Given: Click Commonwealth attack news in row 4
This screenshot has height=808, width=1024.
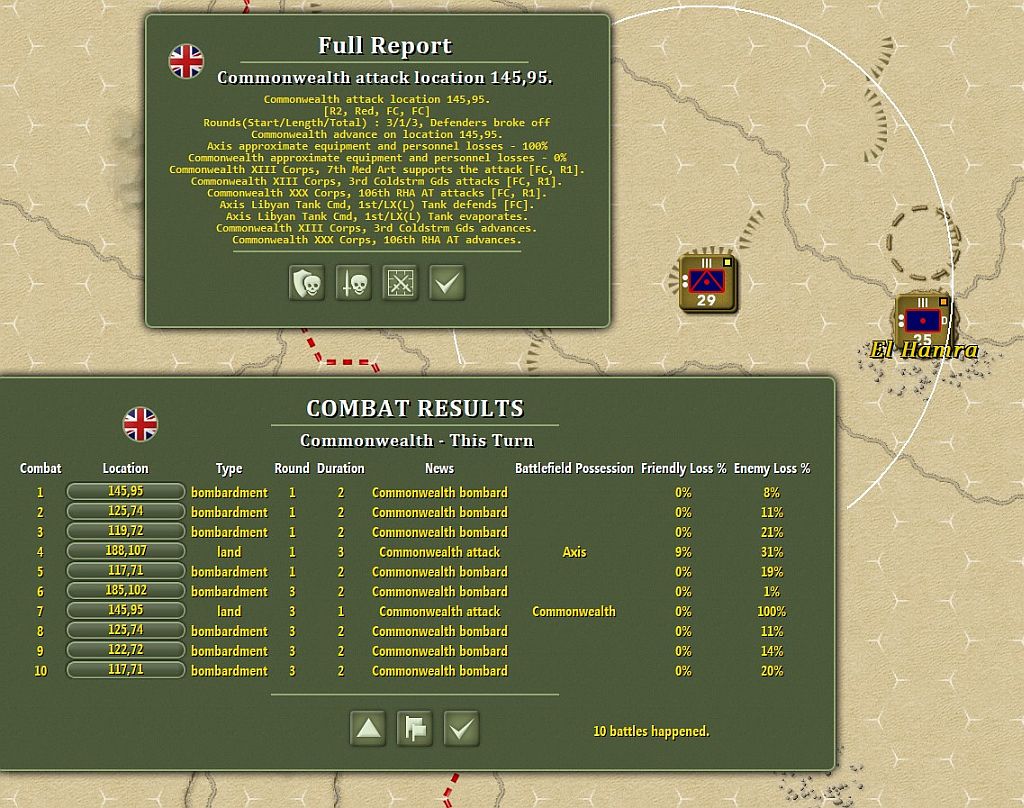Looking at the screenshot, I should [x=440, y=552].
